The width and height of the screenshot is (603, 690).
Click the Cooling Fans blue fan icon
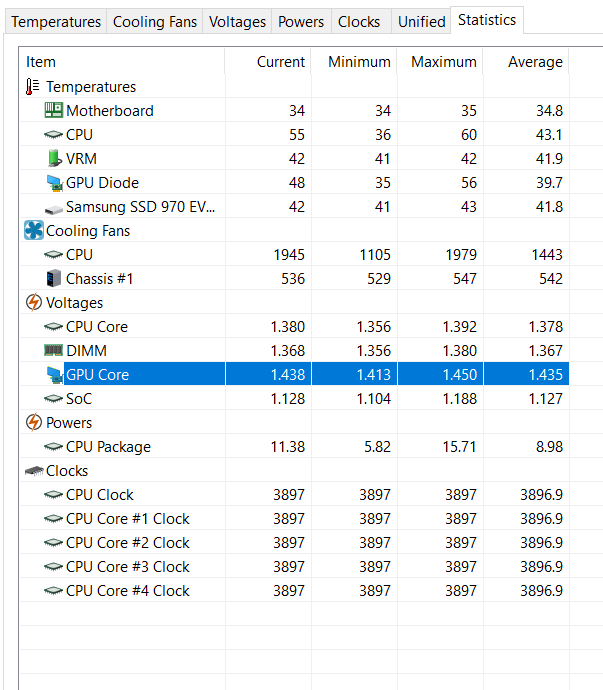coord(33,231)
